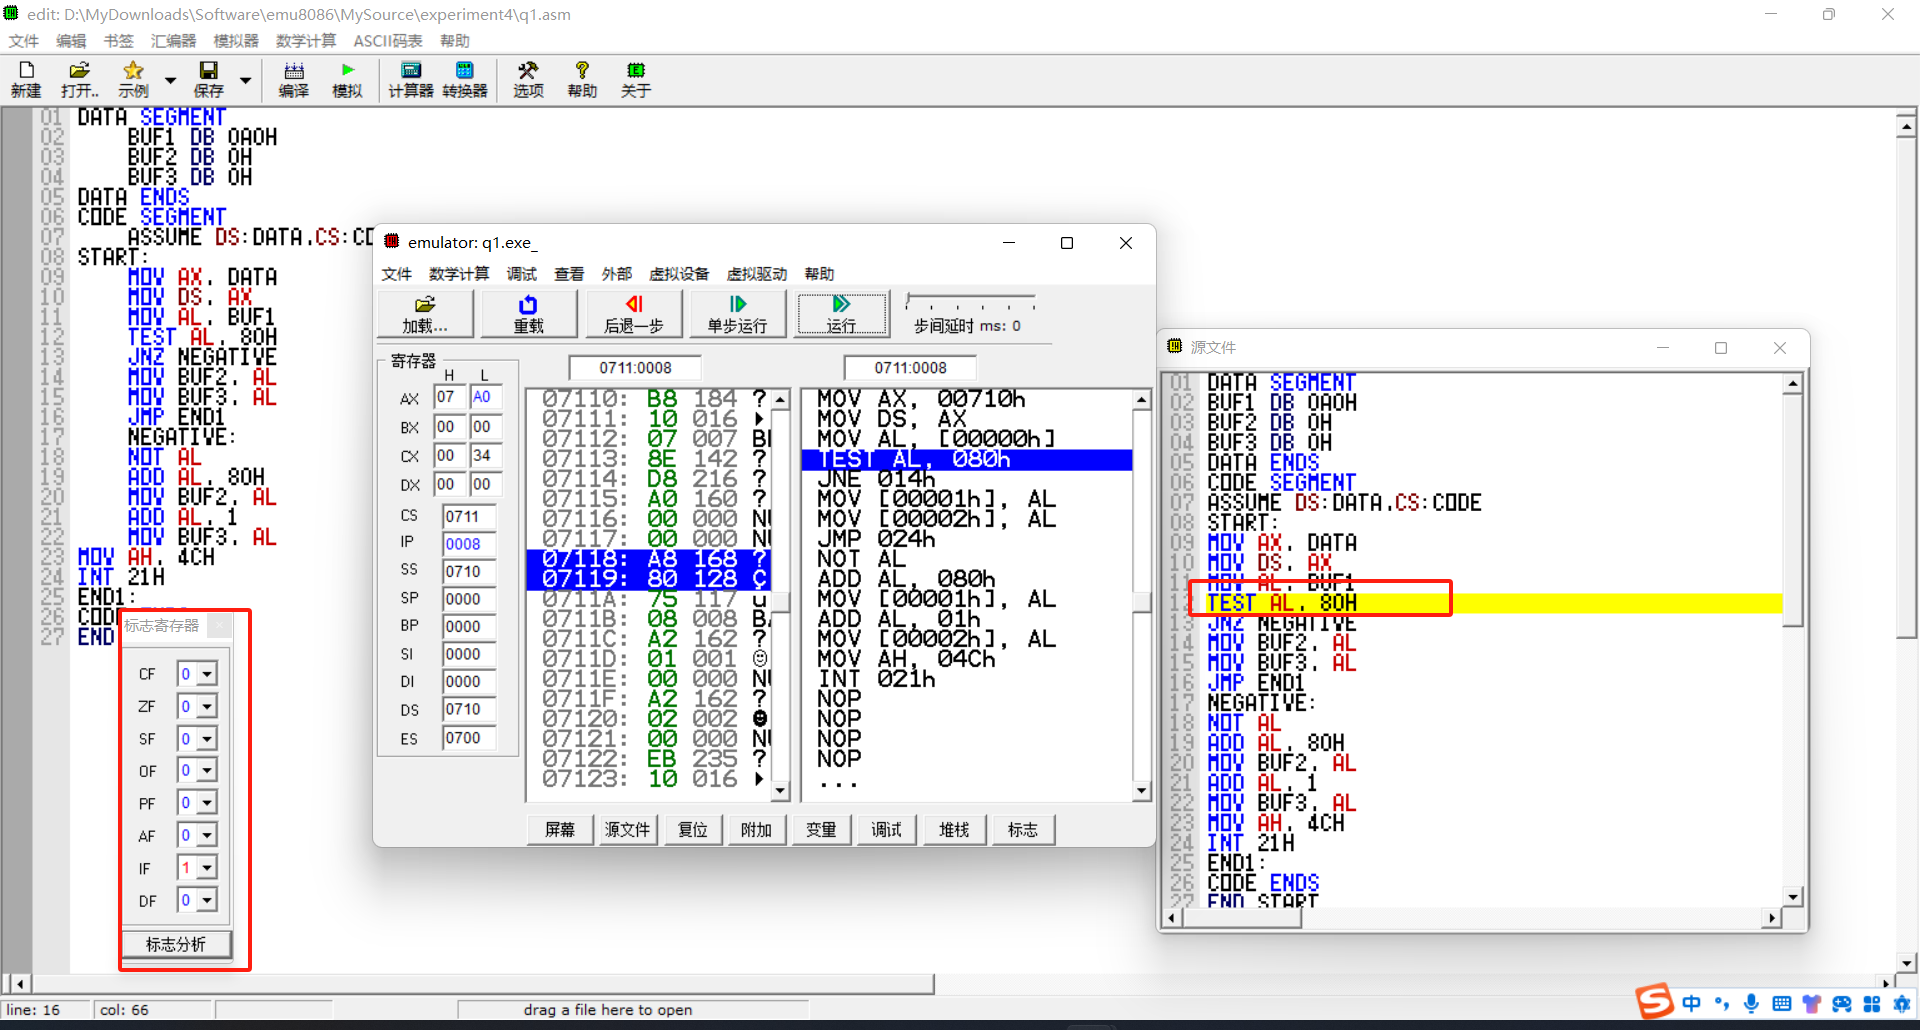Close the 标志寄存器 flags panel
Screen dimensions: 1920x1030
coord(220,626)
